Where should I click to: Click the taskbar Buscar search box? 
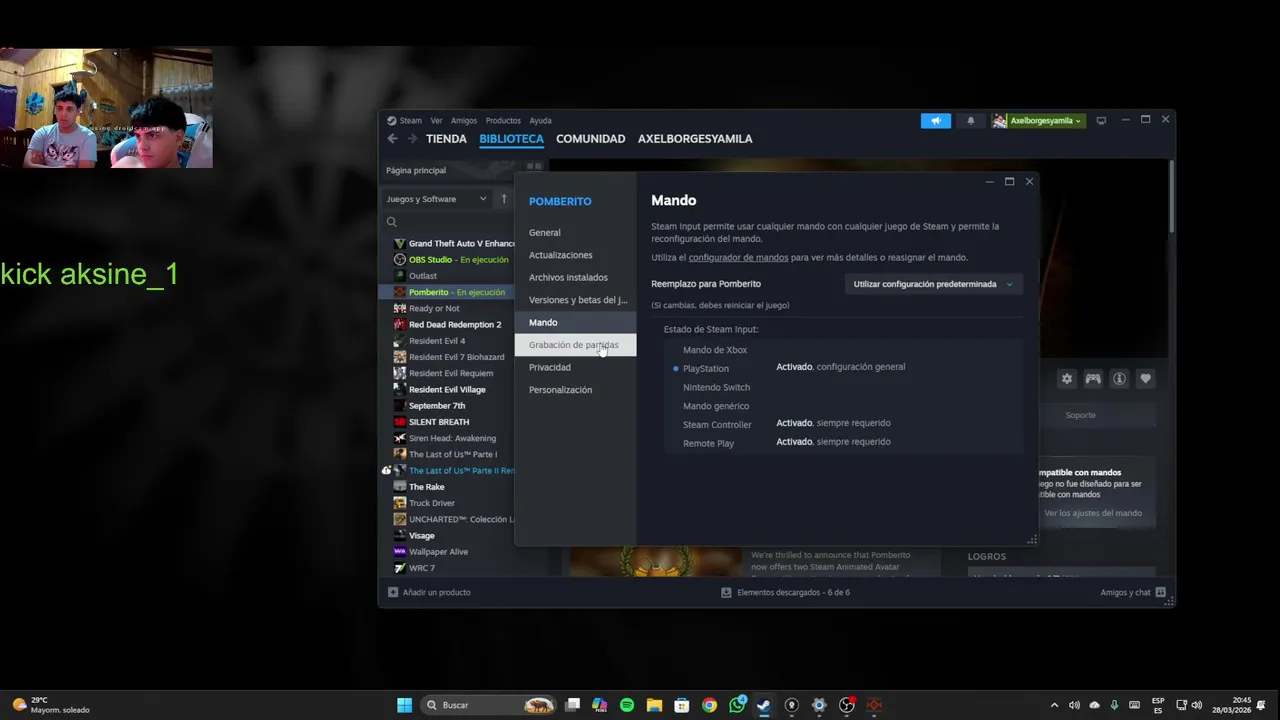(489, 705)
